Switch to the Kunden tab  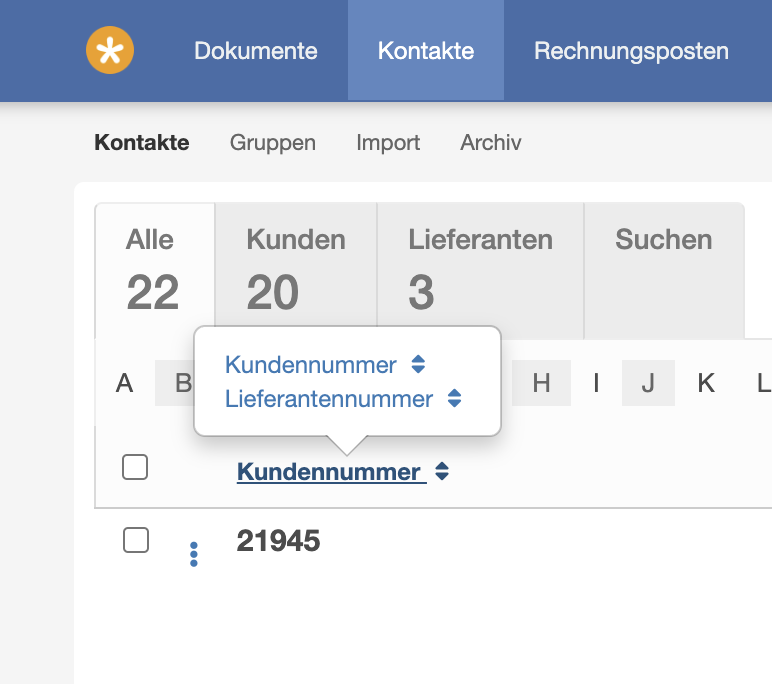(x=296, y=268)
